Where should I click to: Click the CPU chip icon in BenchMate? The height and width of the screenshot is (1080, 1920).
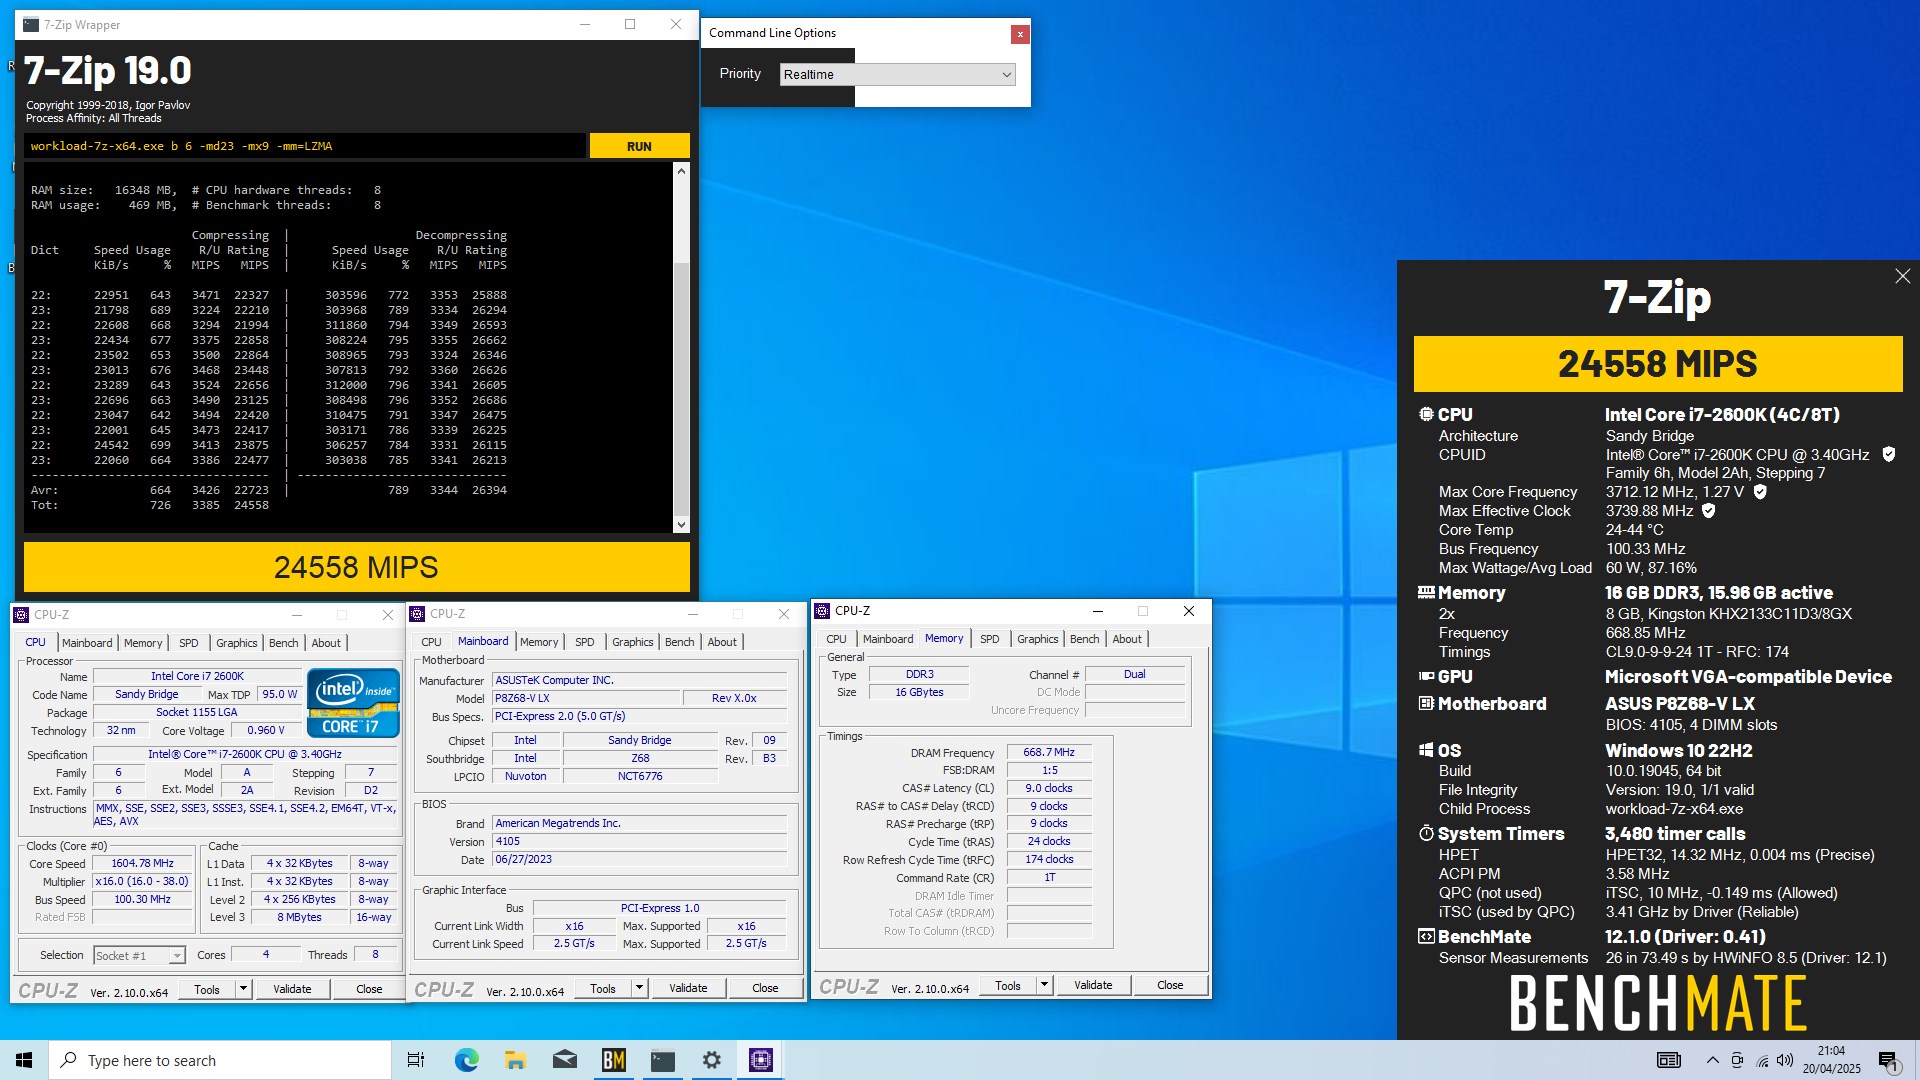click(x=1426, y=414)
